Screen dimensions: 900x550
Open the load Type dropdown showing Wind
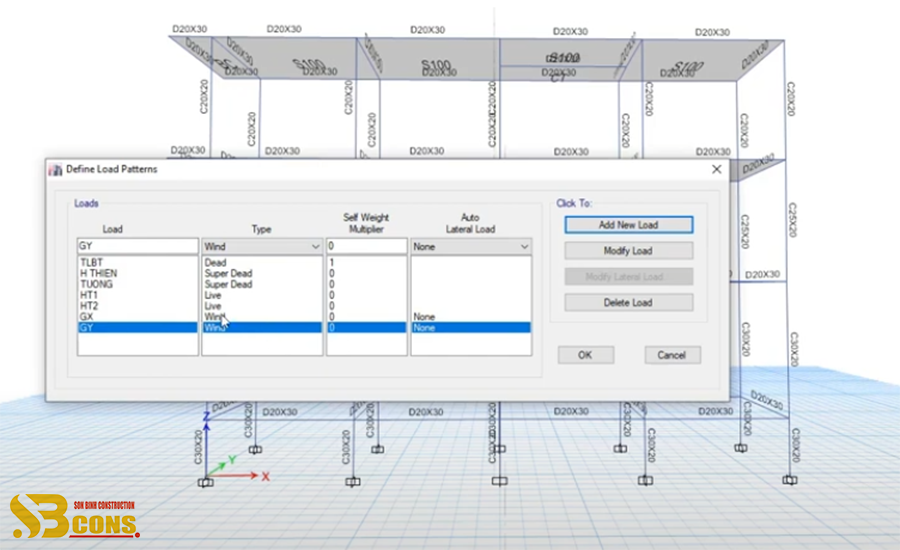point(262,246)
